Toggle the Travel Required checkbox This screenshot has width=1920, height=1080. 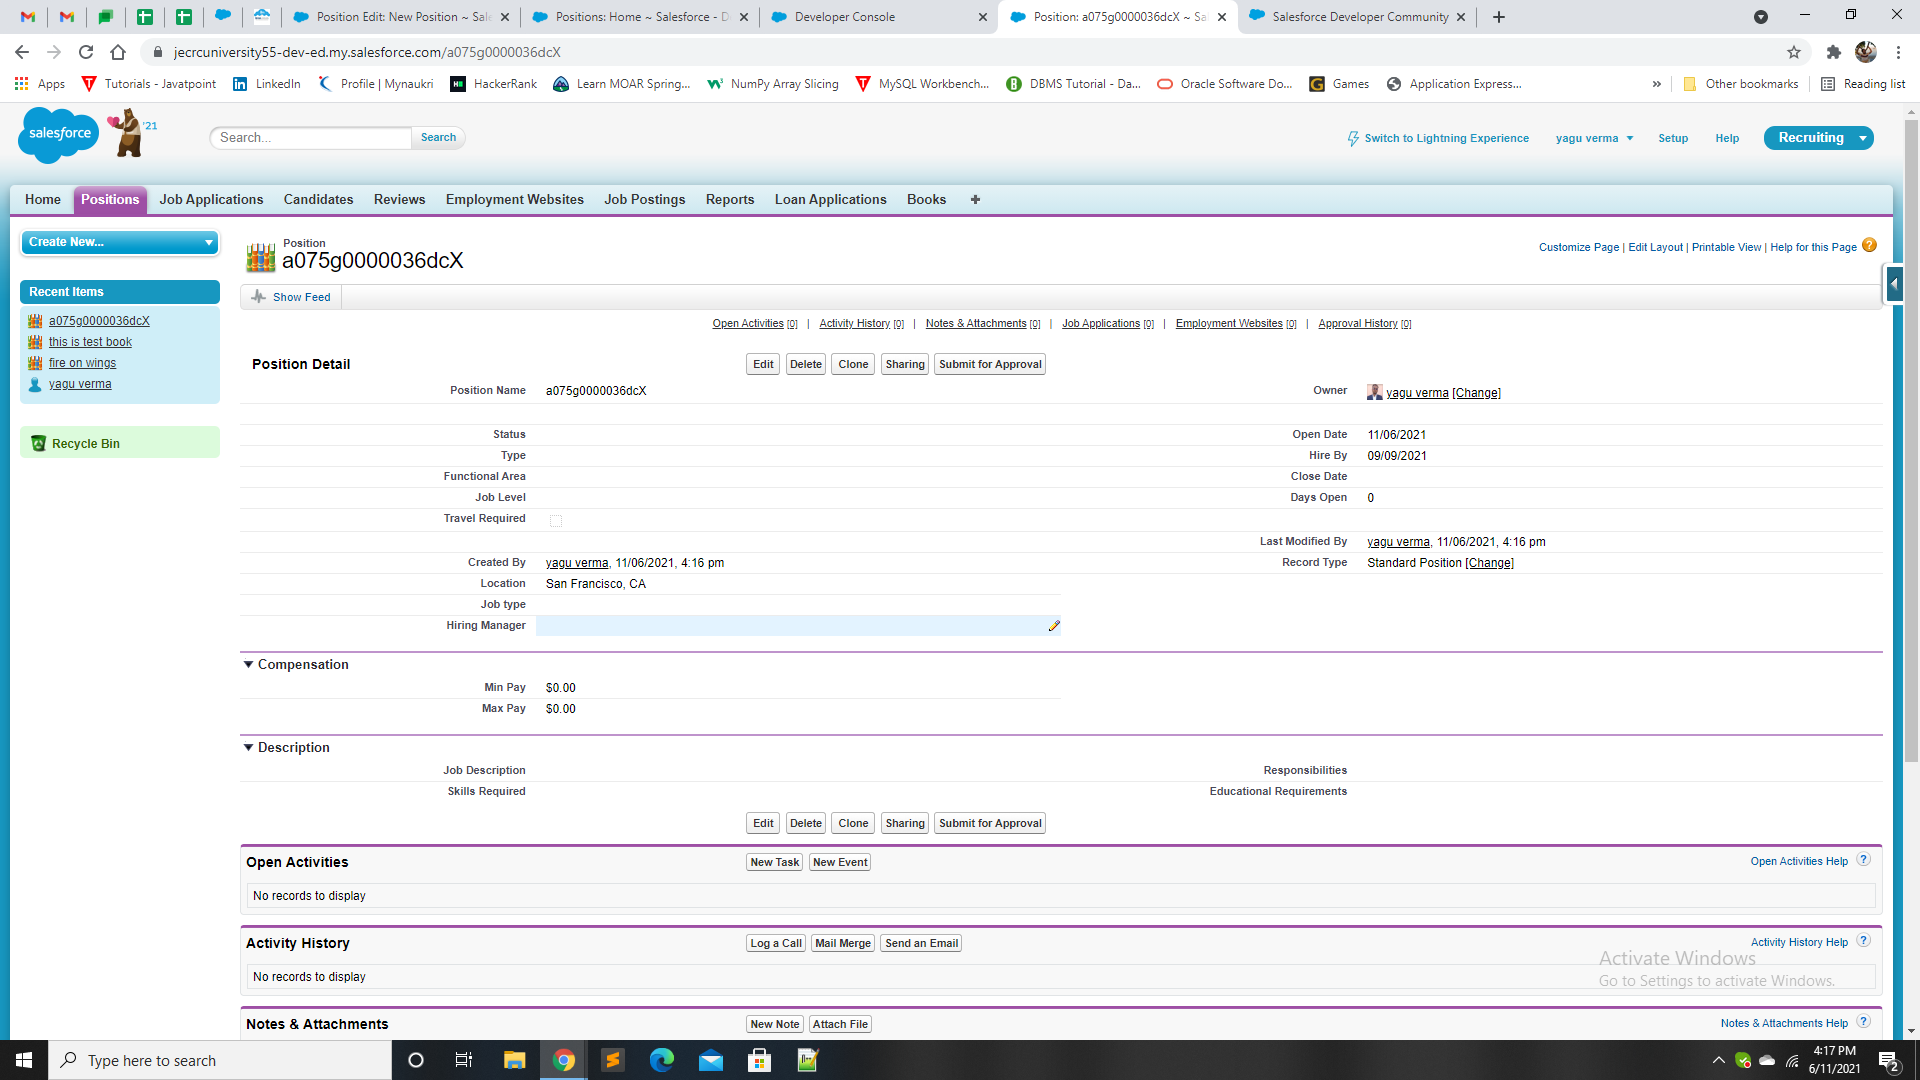[556, 521]
